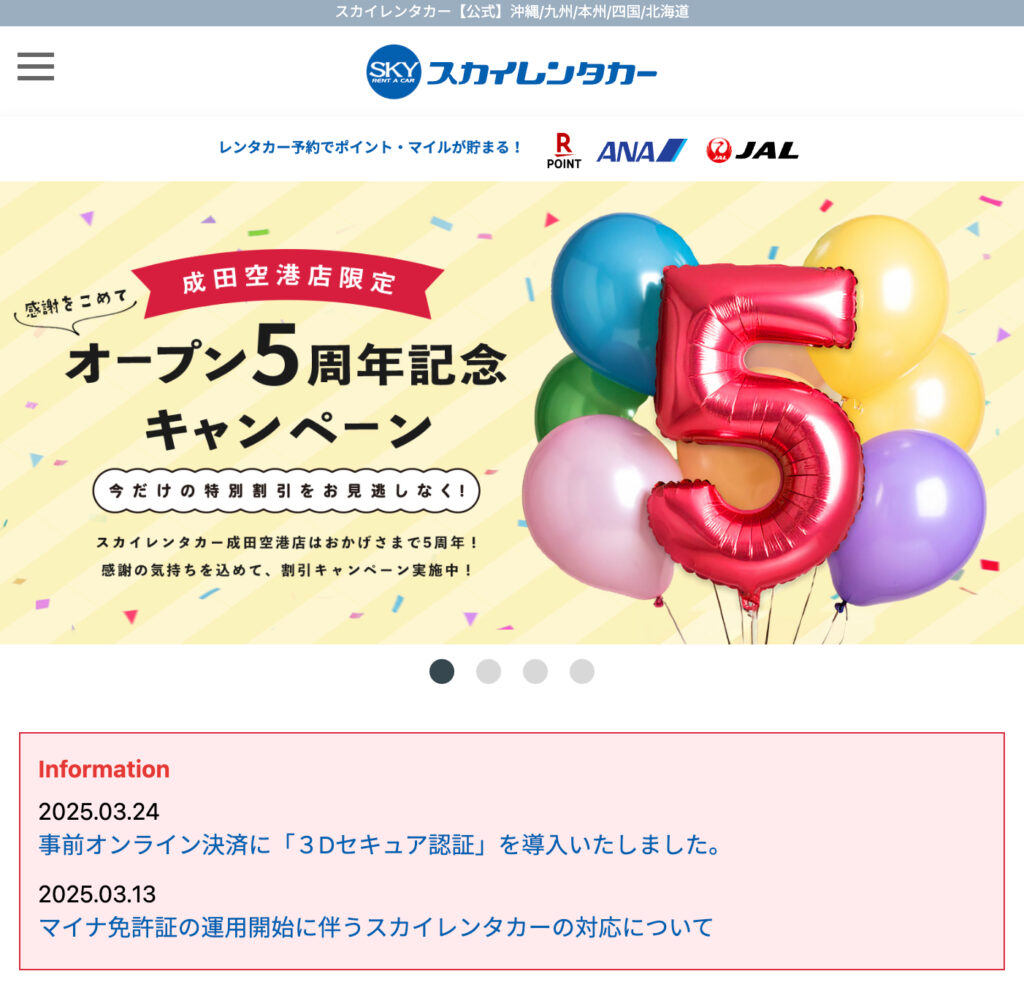This screenshot has width=1024, height=1001.
Task: Click the Information section heading
Action: click(104, 769)
